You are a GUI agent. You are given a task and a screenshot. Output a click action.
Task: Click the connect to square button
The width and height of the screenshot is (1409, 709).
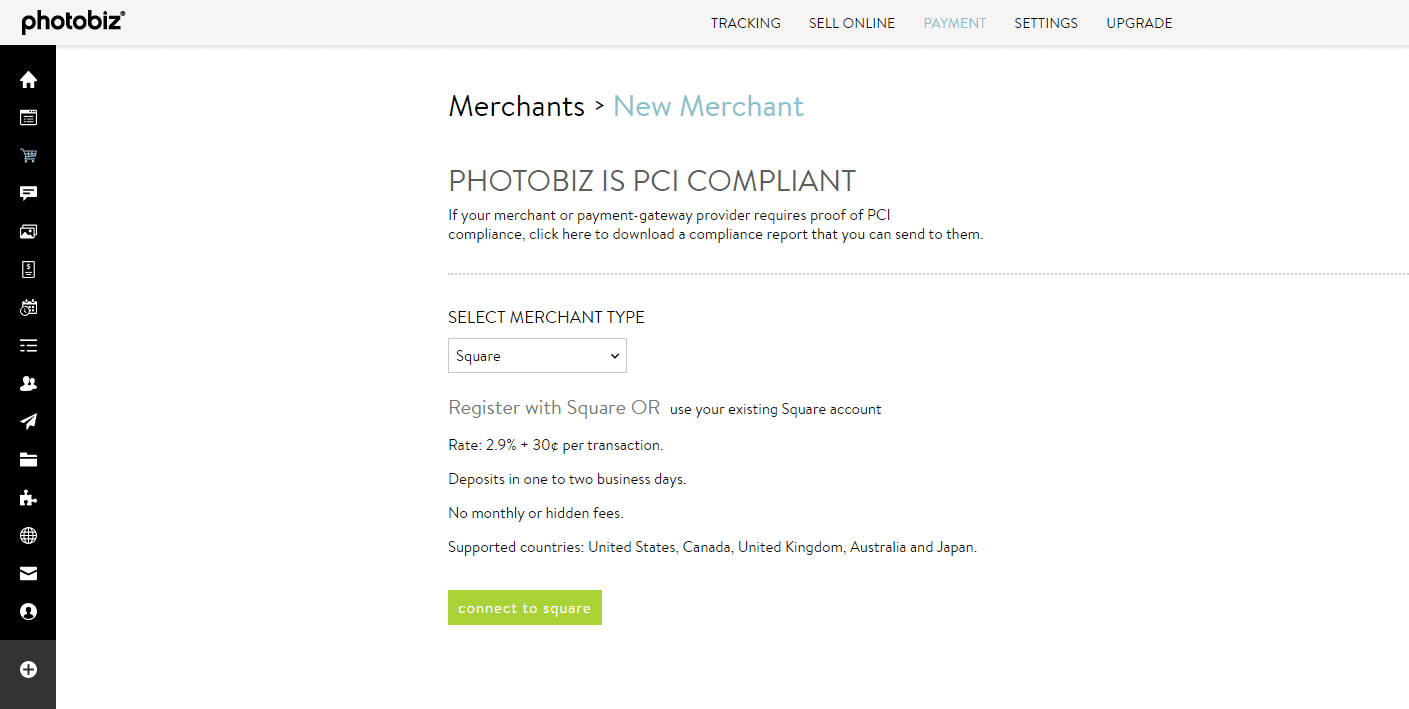(525, 608)
